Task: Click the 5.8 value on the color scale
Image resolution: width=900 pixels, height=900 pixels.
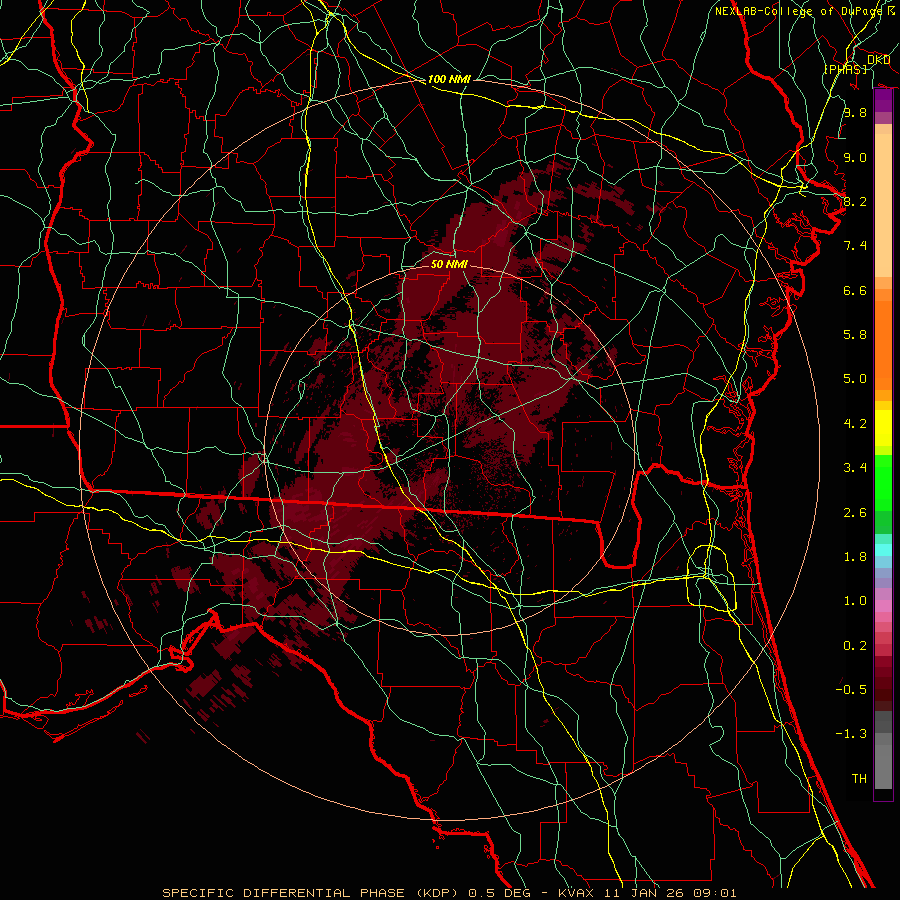Action: click(x=855, y=335)
